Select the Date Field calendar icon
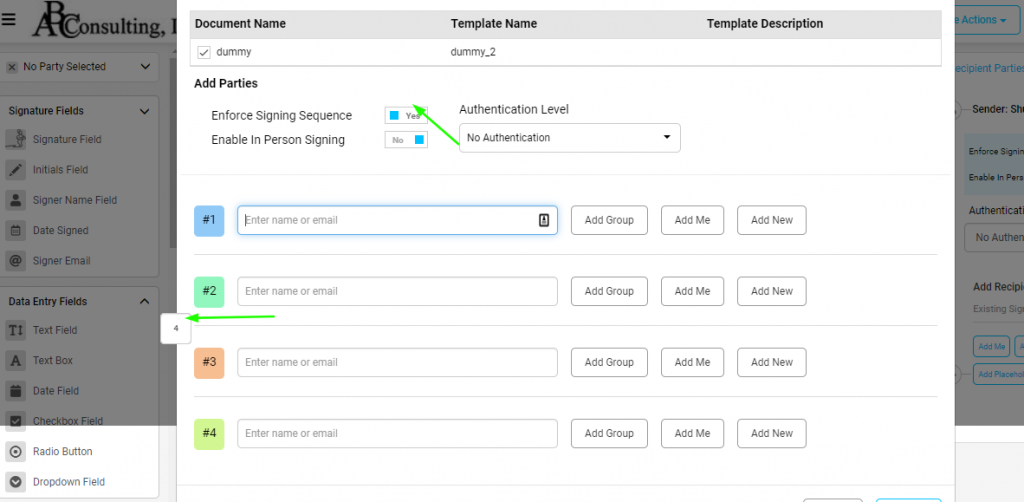The height and width of the screenshot is (502, 1024). [16, 391]
